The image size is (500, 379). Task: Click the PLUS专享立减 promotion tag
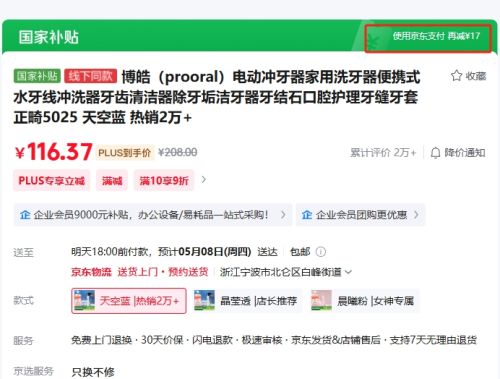pyautogui.click(x=52, y=181)
